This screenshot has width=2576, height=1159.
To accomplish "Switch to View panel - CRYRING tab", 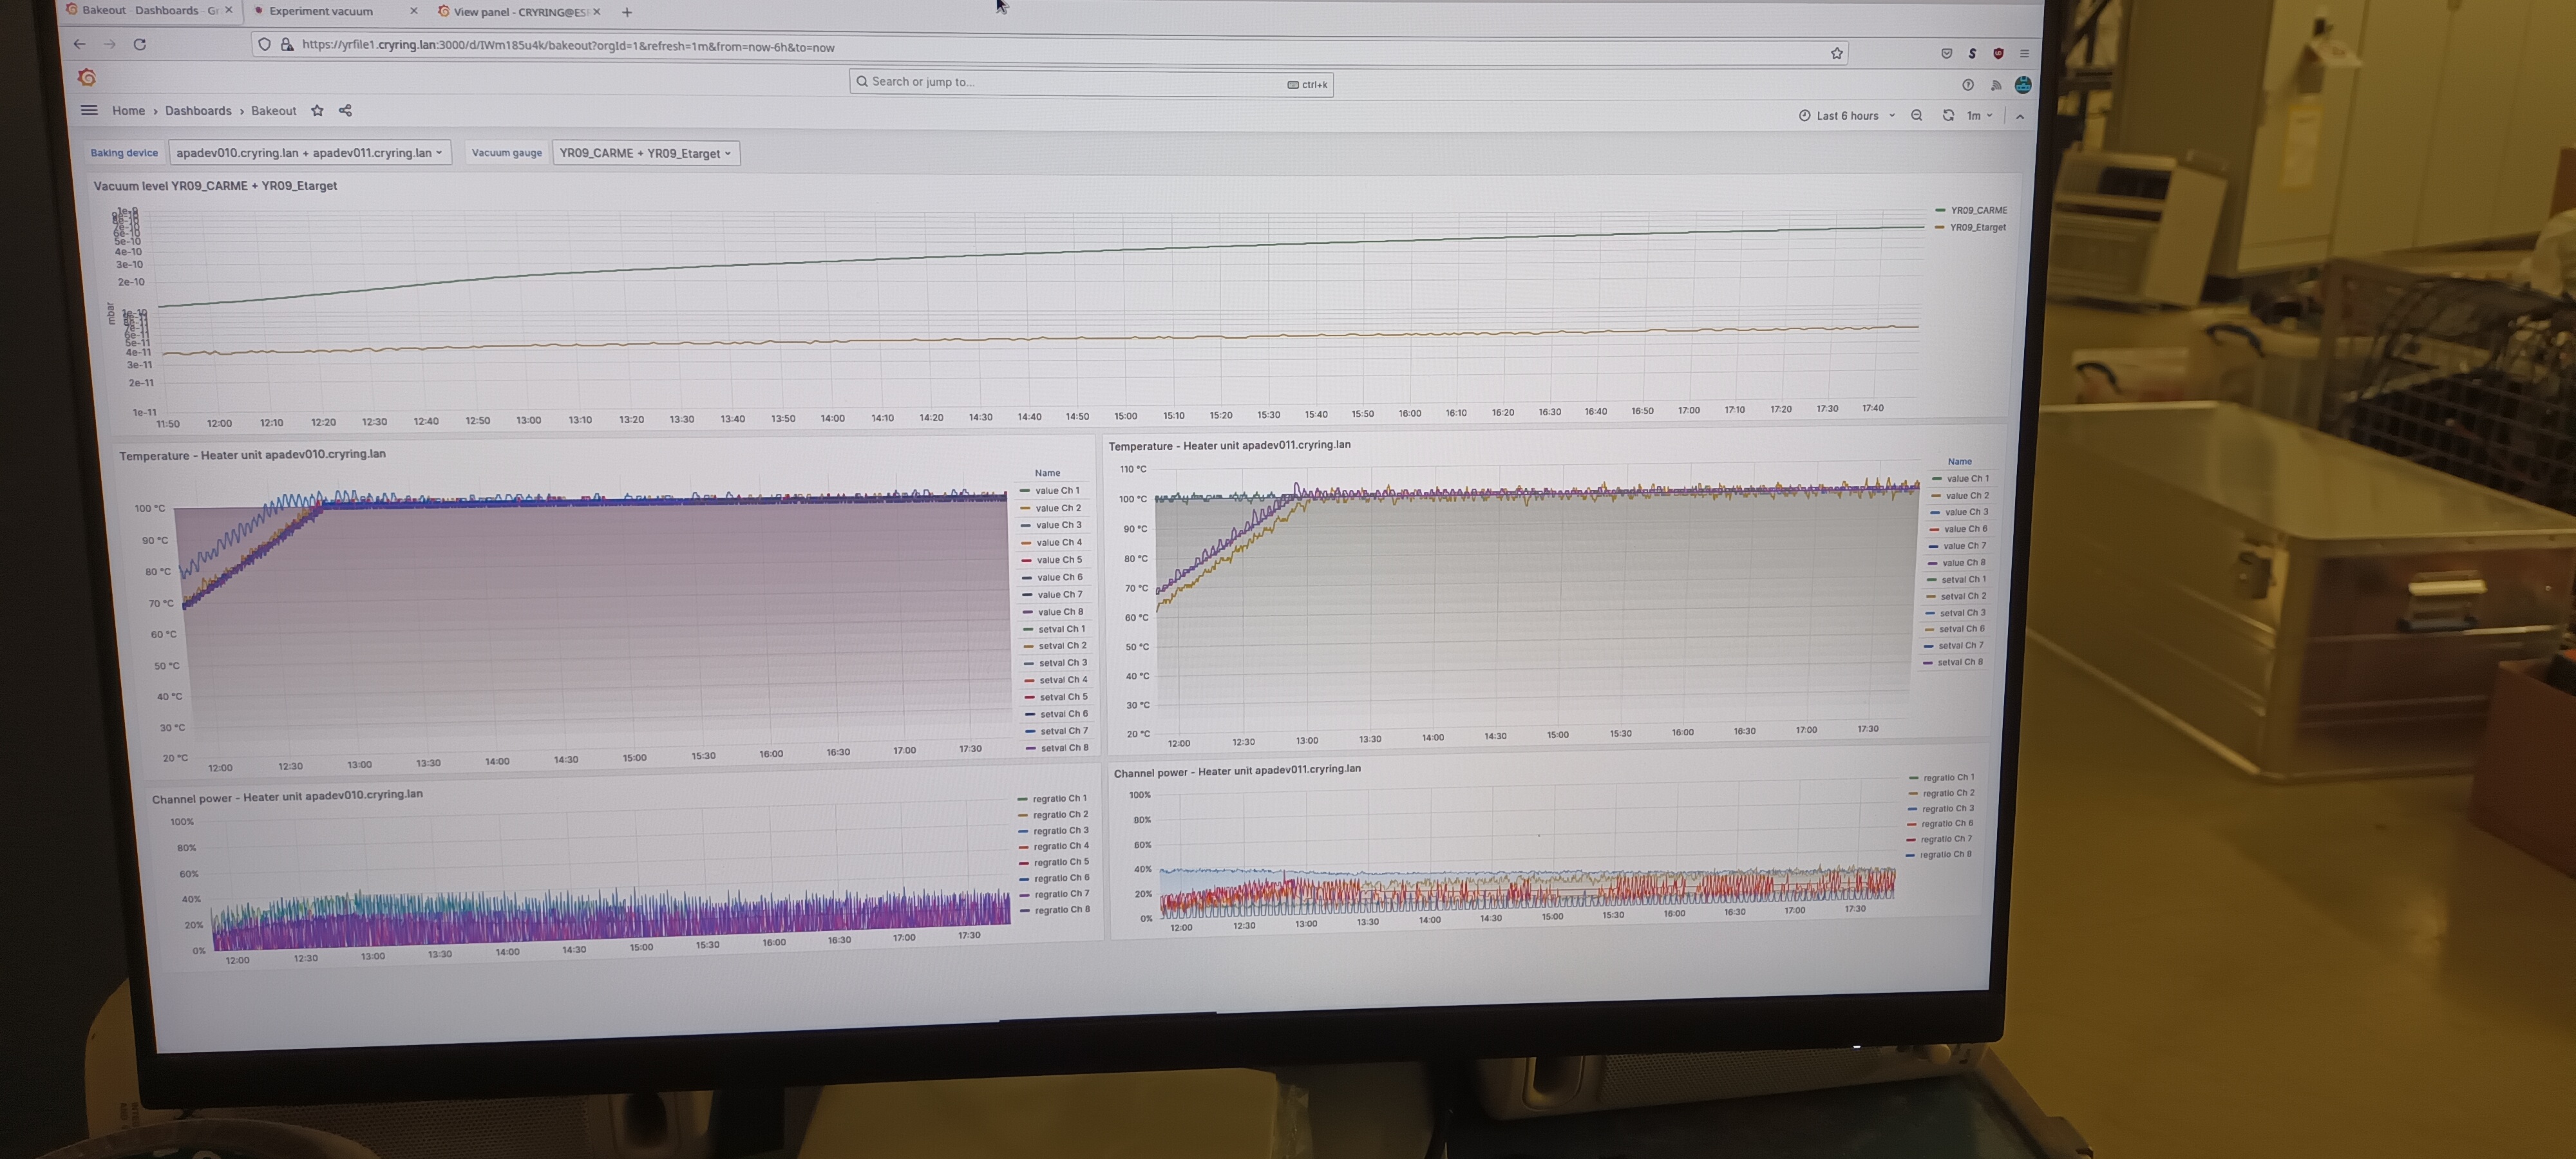I will click(x=520, y=12).
